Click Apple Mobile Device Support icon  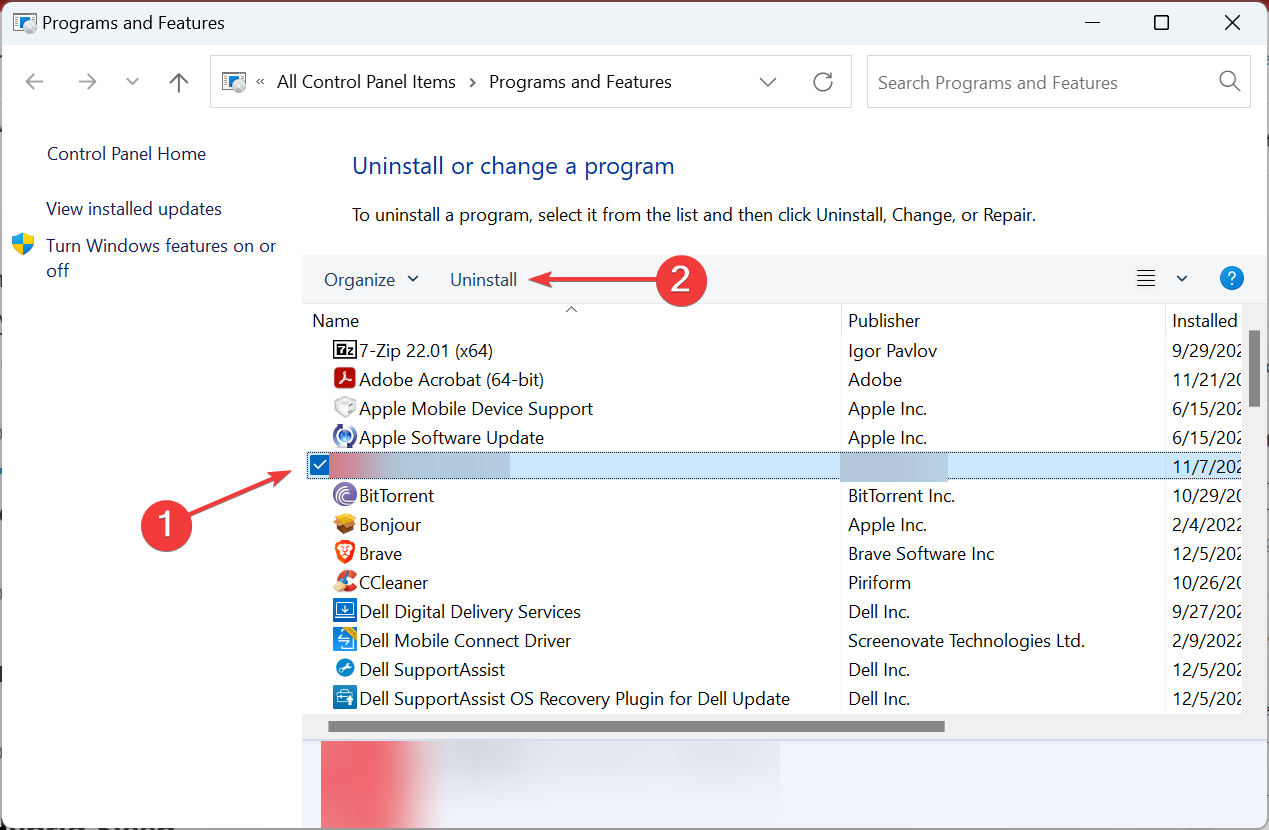click(x=344, y=408)
